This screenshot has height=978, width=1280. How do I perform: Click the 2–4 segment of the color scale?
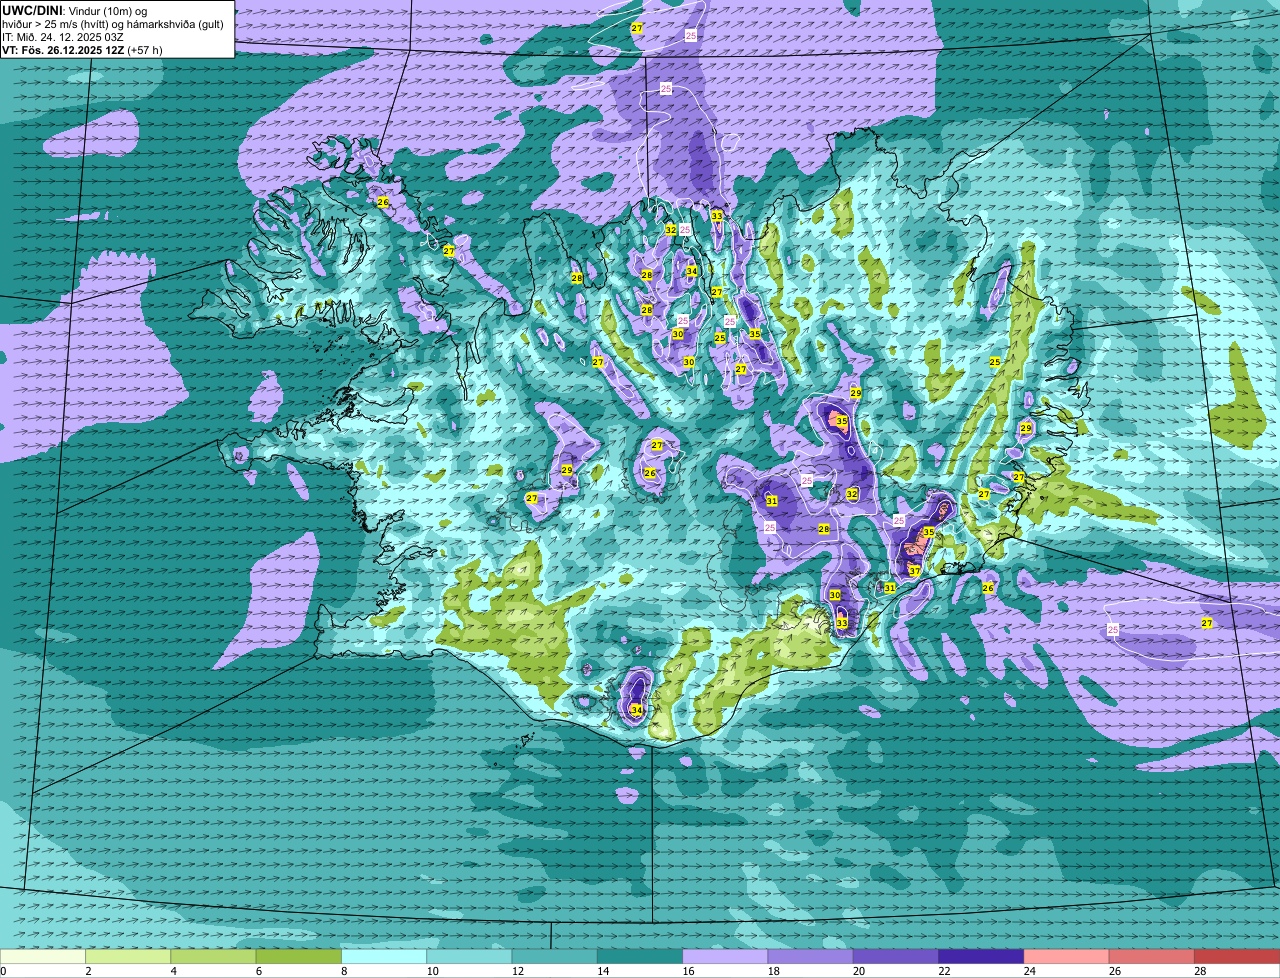tap(128, 956)
